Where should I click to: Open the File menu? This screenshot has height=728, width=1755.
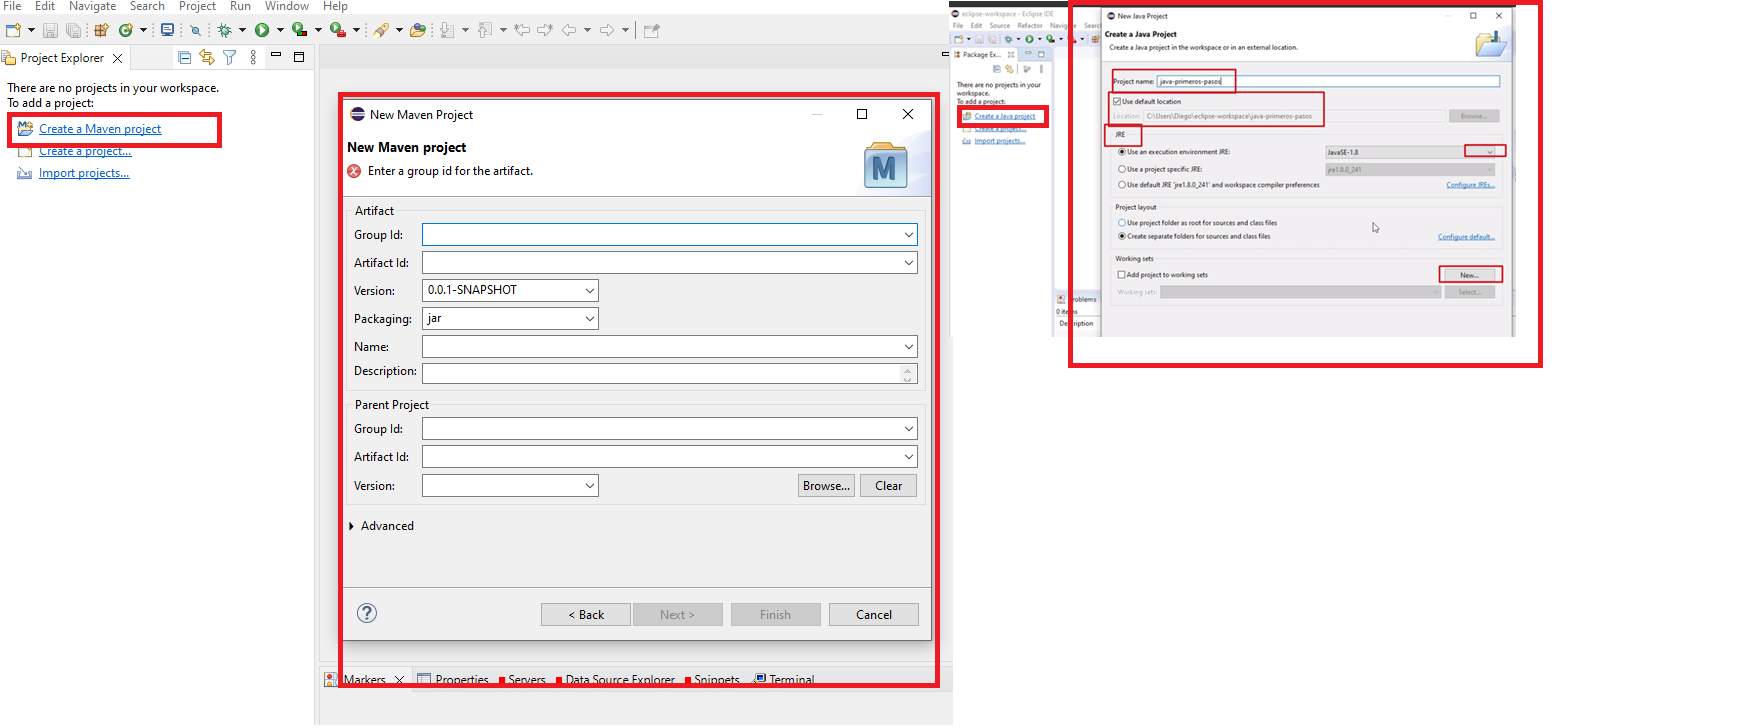(x=12, y=6)
